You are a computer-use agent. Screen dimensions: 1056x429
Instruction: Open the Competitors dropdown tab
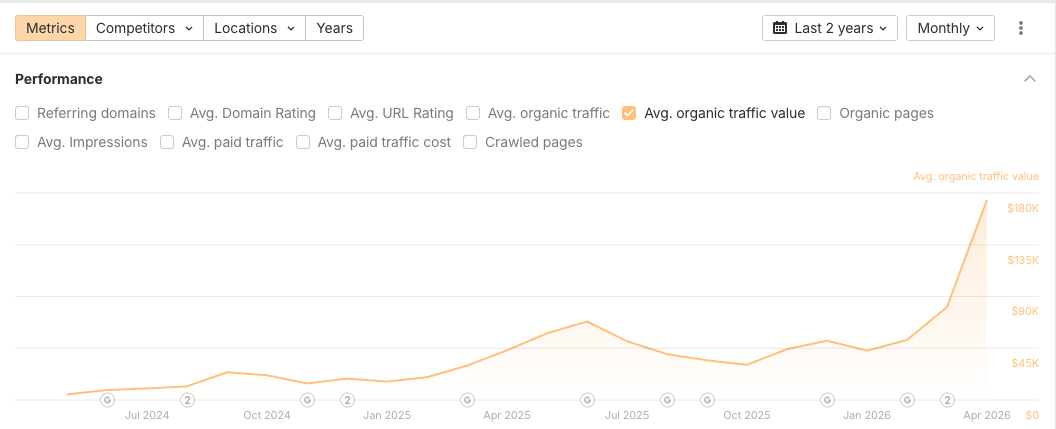point(145,28)
